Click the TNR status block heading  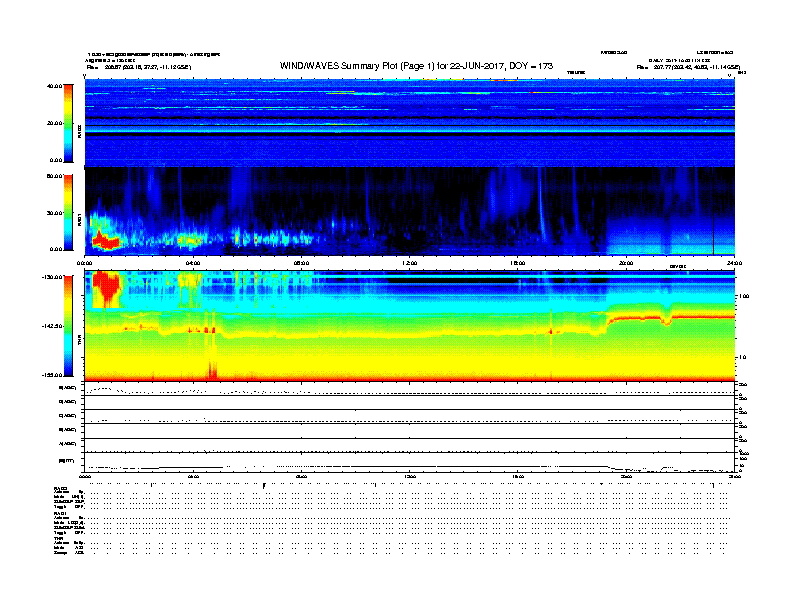pos(59,538)
